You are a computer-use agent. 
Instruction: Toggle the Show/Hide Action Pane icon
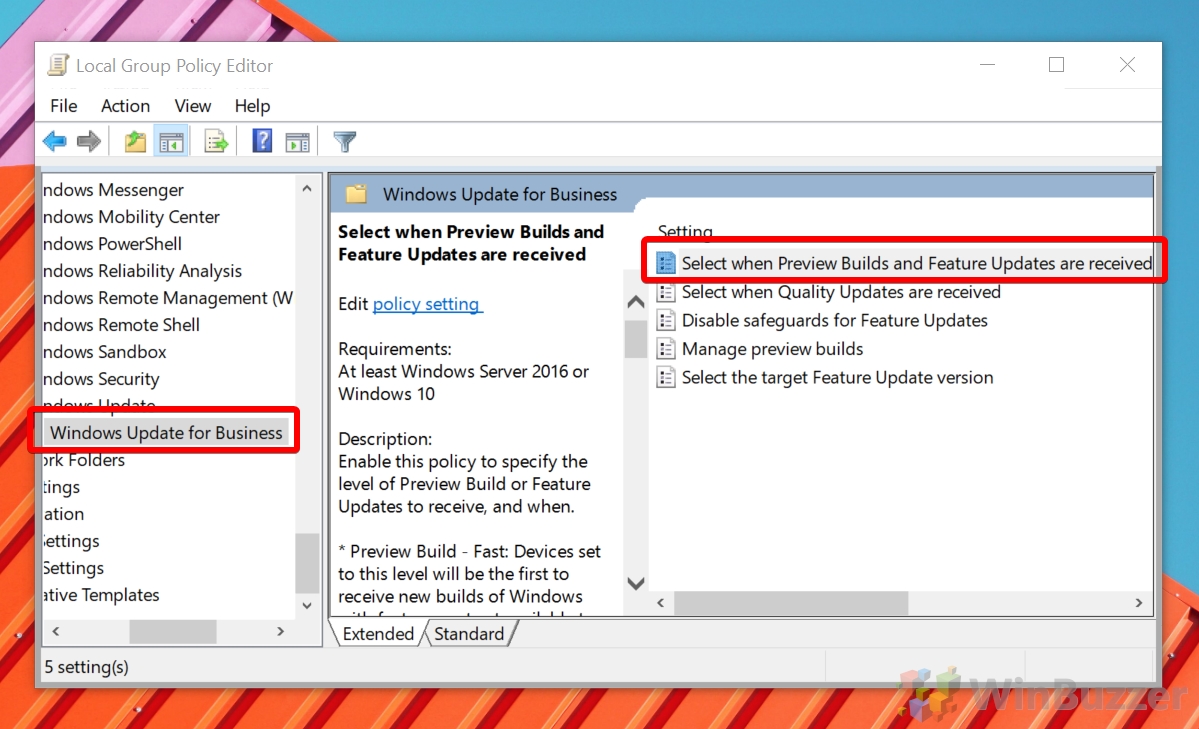pos(297,142)
